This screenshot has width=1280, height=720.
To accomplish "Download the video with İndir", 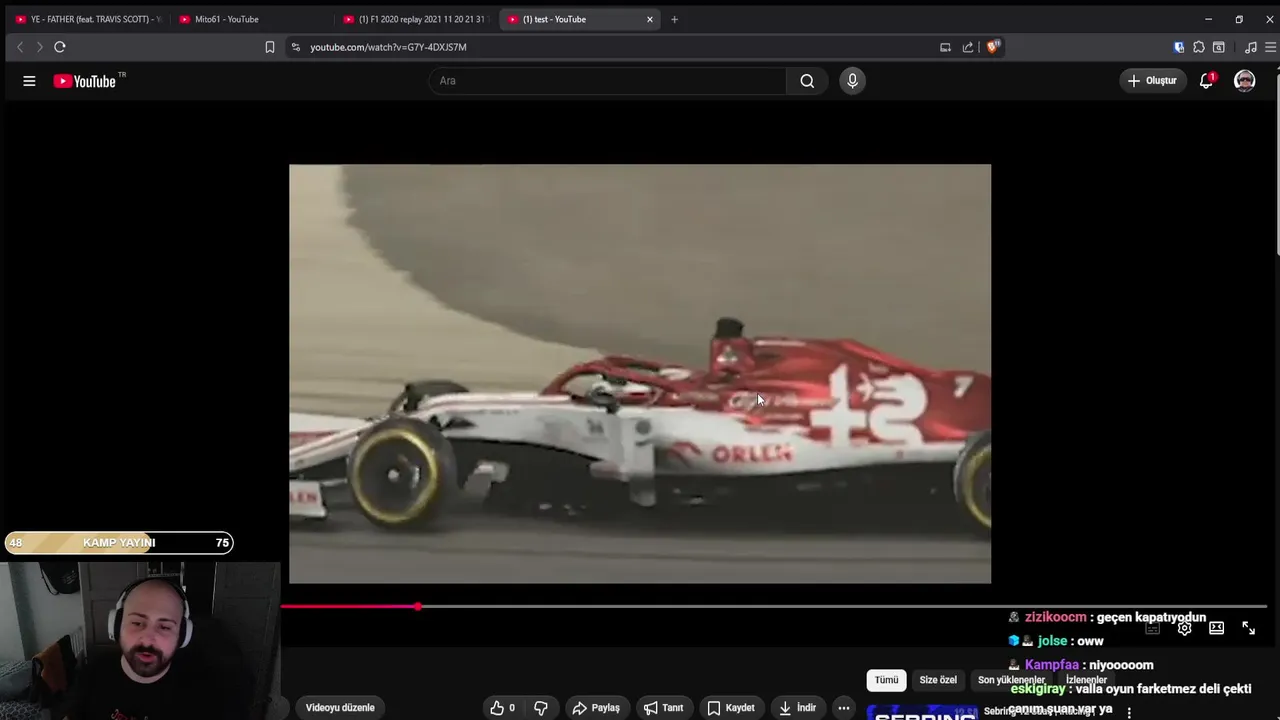I will (797, 708).
